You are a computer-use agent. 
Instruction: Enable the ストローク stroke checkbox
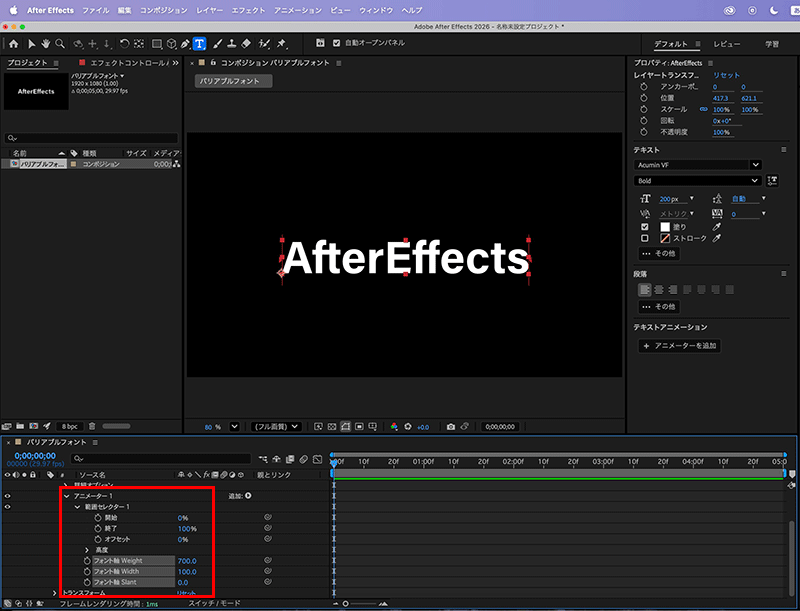coord(645,239)
